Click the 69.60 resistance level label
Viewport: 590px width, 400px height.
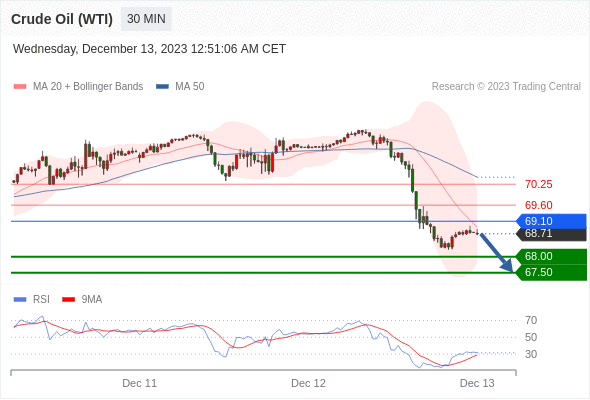(539, 205)
